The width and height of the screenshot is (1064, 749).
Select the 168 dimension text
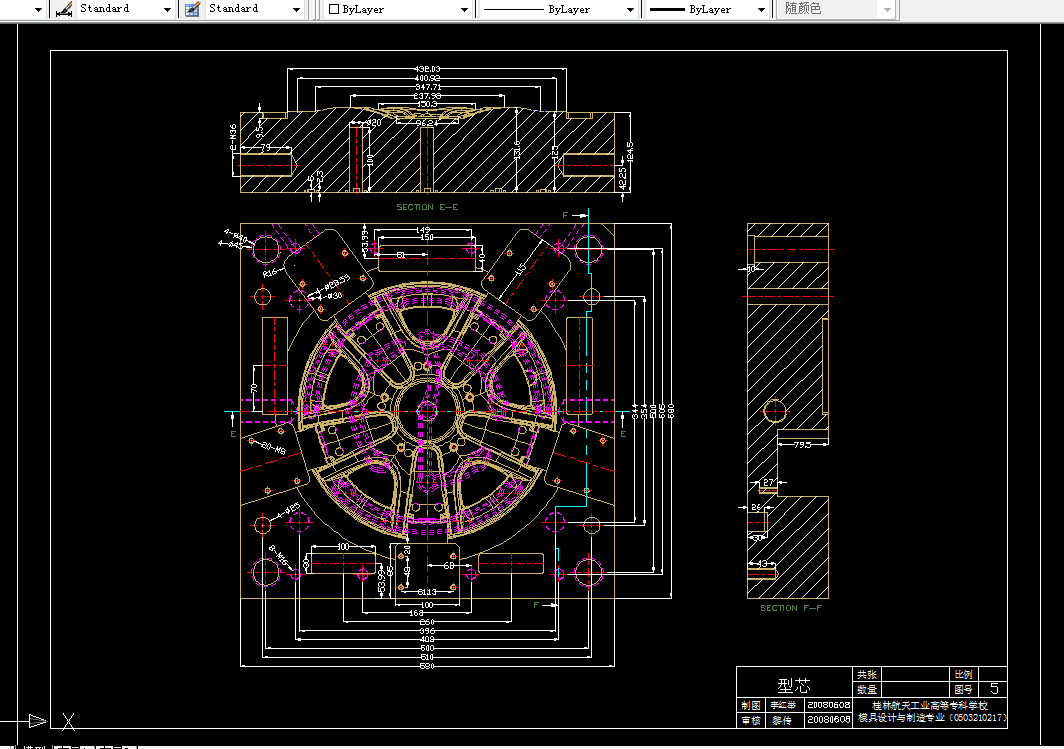click(x=416, y=613)
